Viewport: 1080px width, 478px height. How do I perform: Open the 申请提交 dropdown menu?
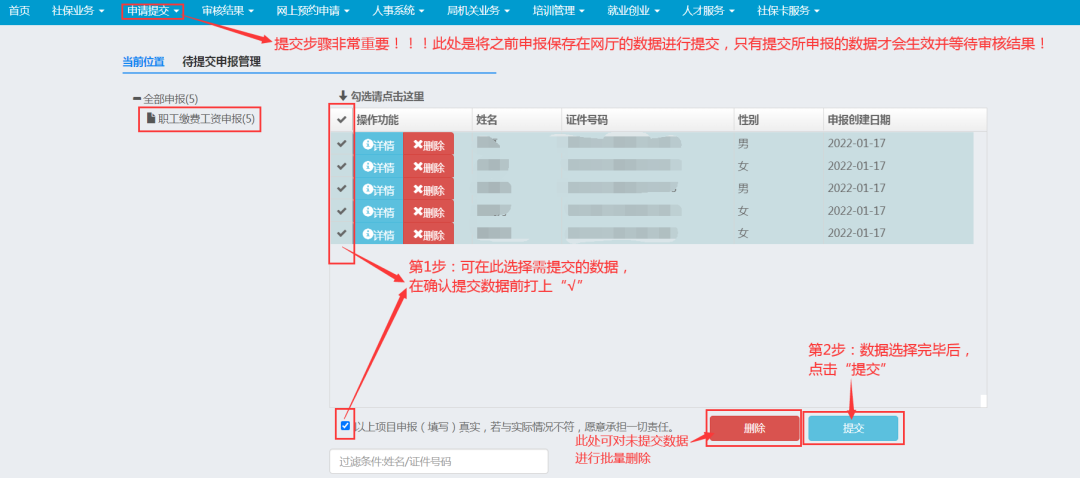click(153, 11)
